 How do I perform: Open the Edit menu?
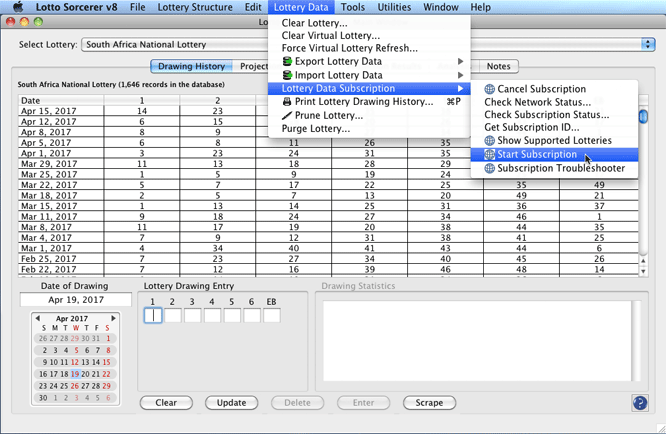point(253,7)
